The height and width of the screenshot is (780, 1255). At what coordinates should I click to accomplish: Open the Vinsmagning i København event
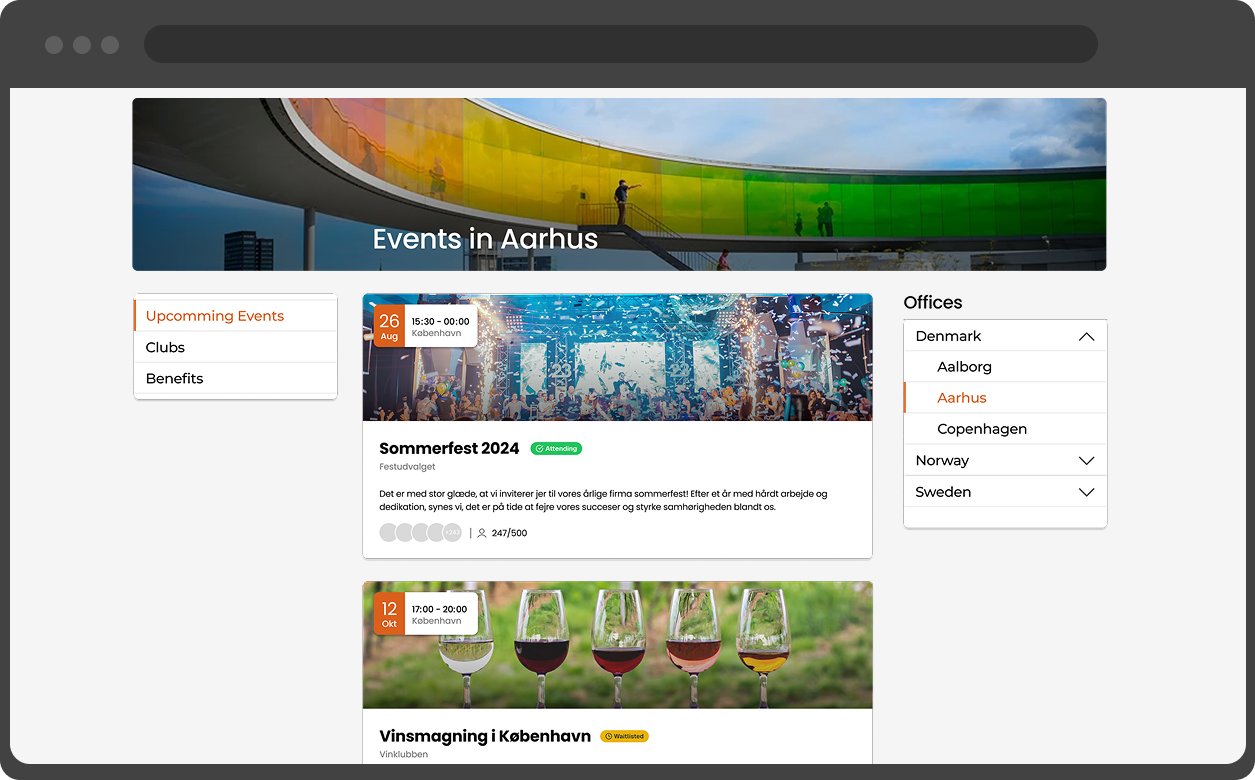(x=485, y=736)
